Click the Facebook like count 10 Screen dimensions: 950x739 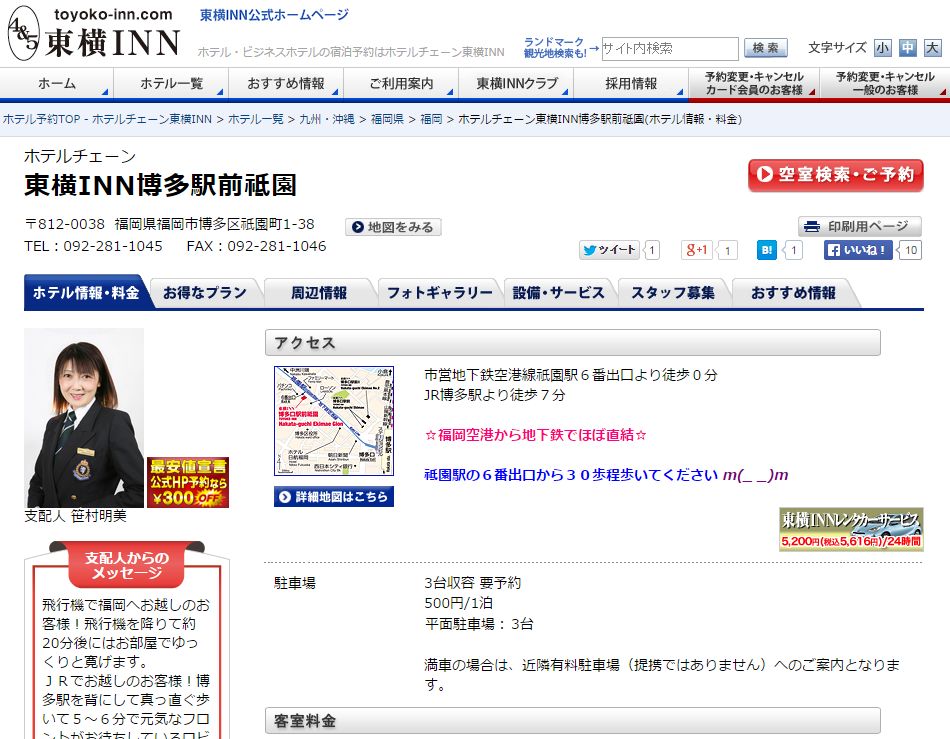[911, 250]
